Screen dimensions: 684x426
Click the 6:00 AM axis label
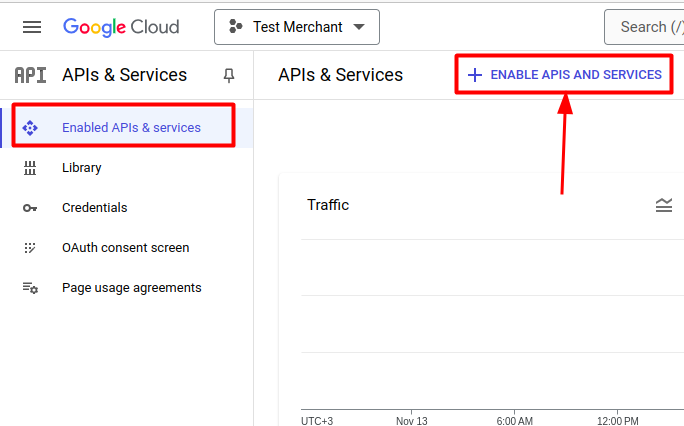click(x=514, y=421)
